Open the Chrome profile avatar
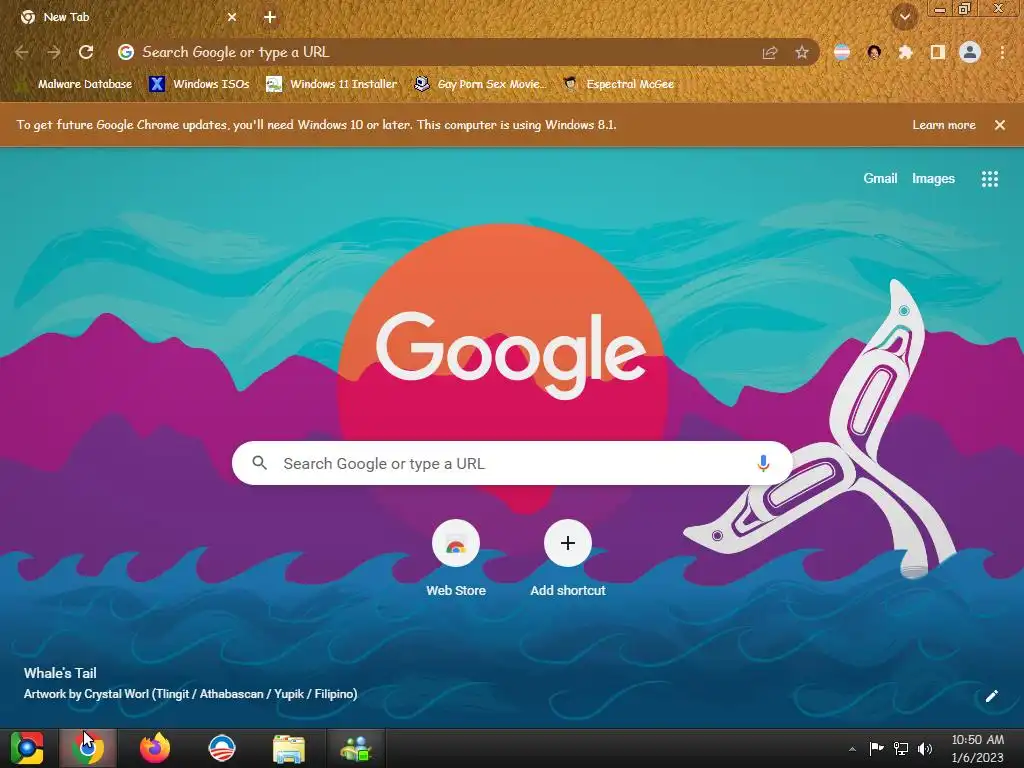 970,52
